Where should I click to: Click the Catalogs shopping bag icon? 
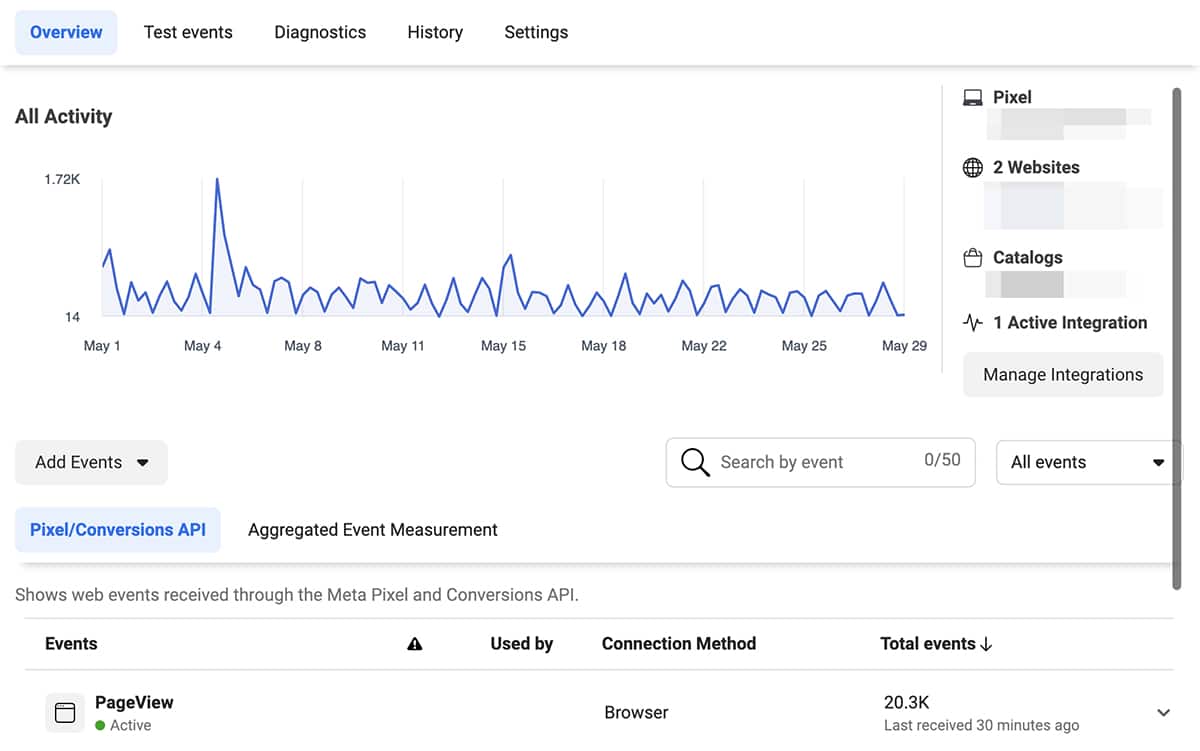[972, 258]
